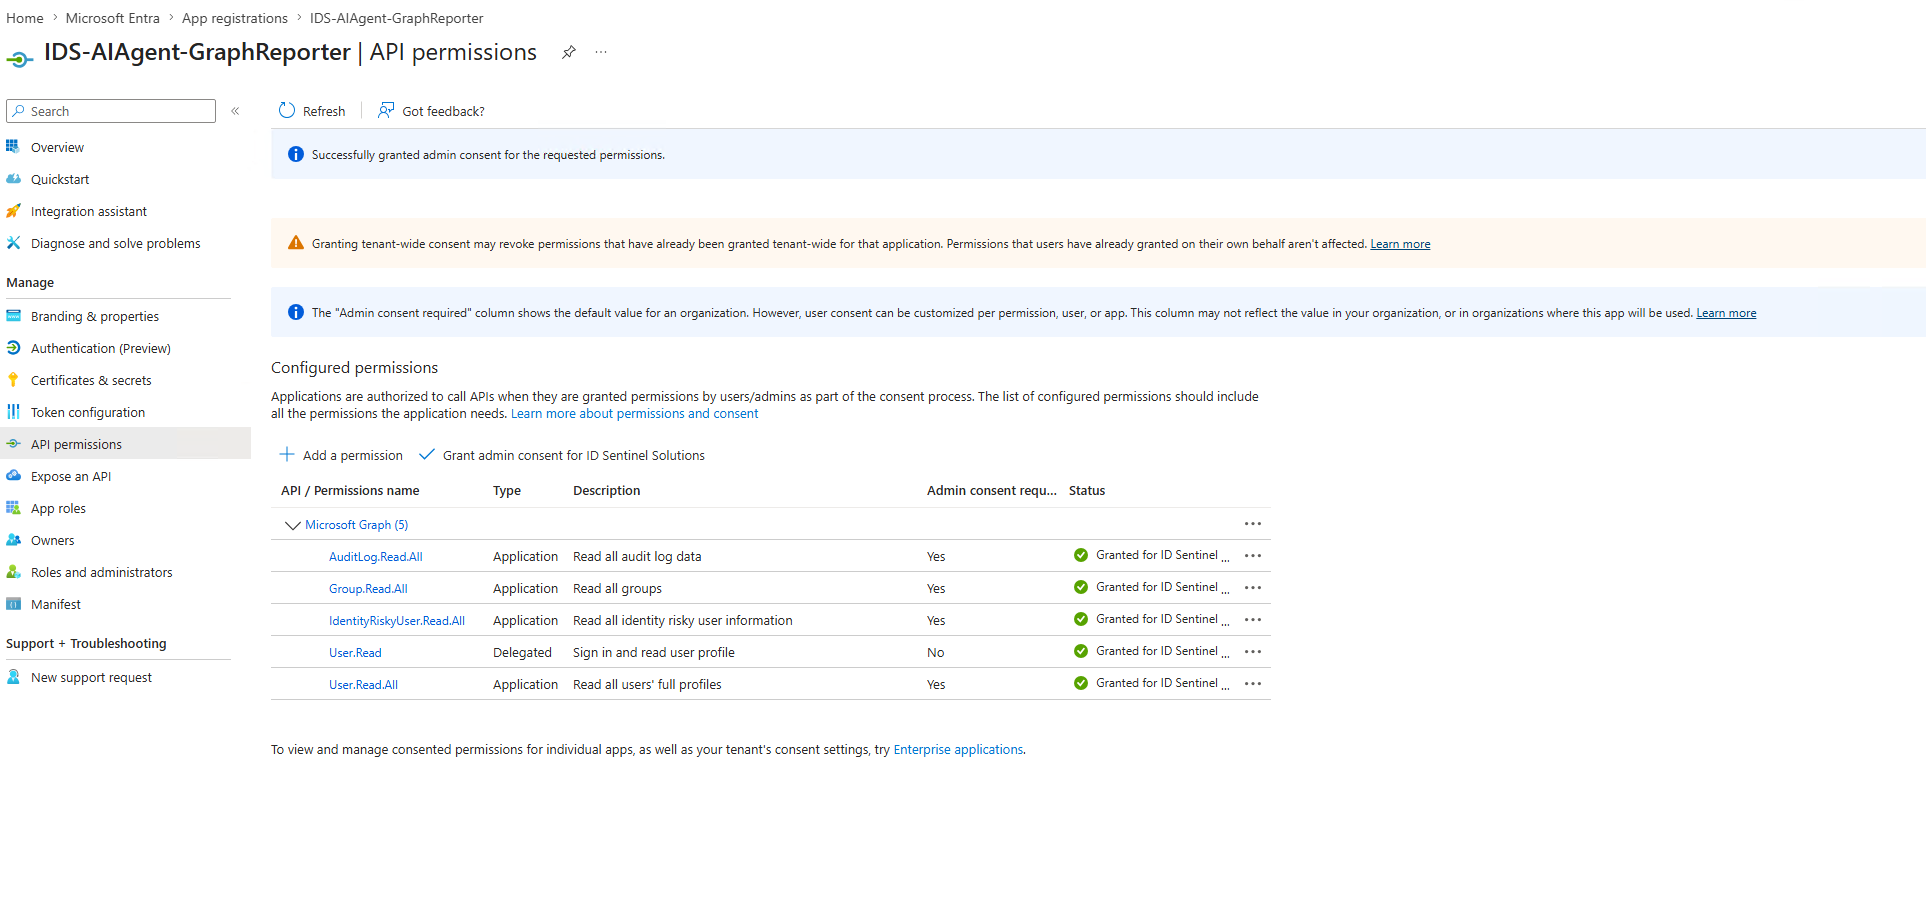Image resolution: width=1926 pixels, height=918 pixels.
Task: Open Expose an API in the sidebar
Action: point(71,476)
